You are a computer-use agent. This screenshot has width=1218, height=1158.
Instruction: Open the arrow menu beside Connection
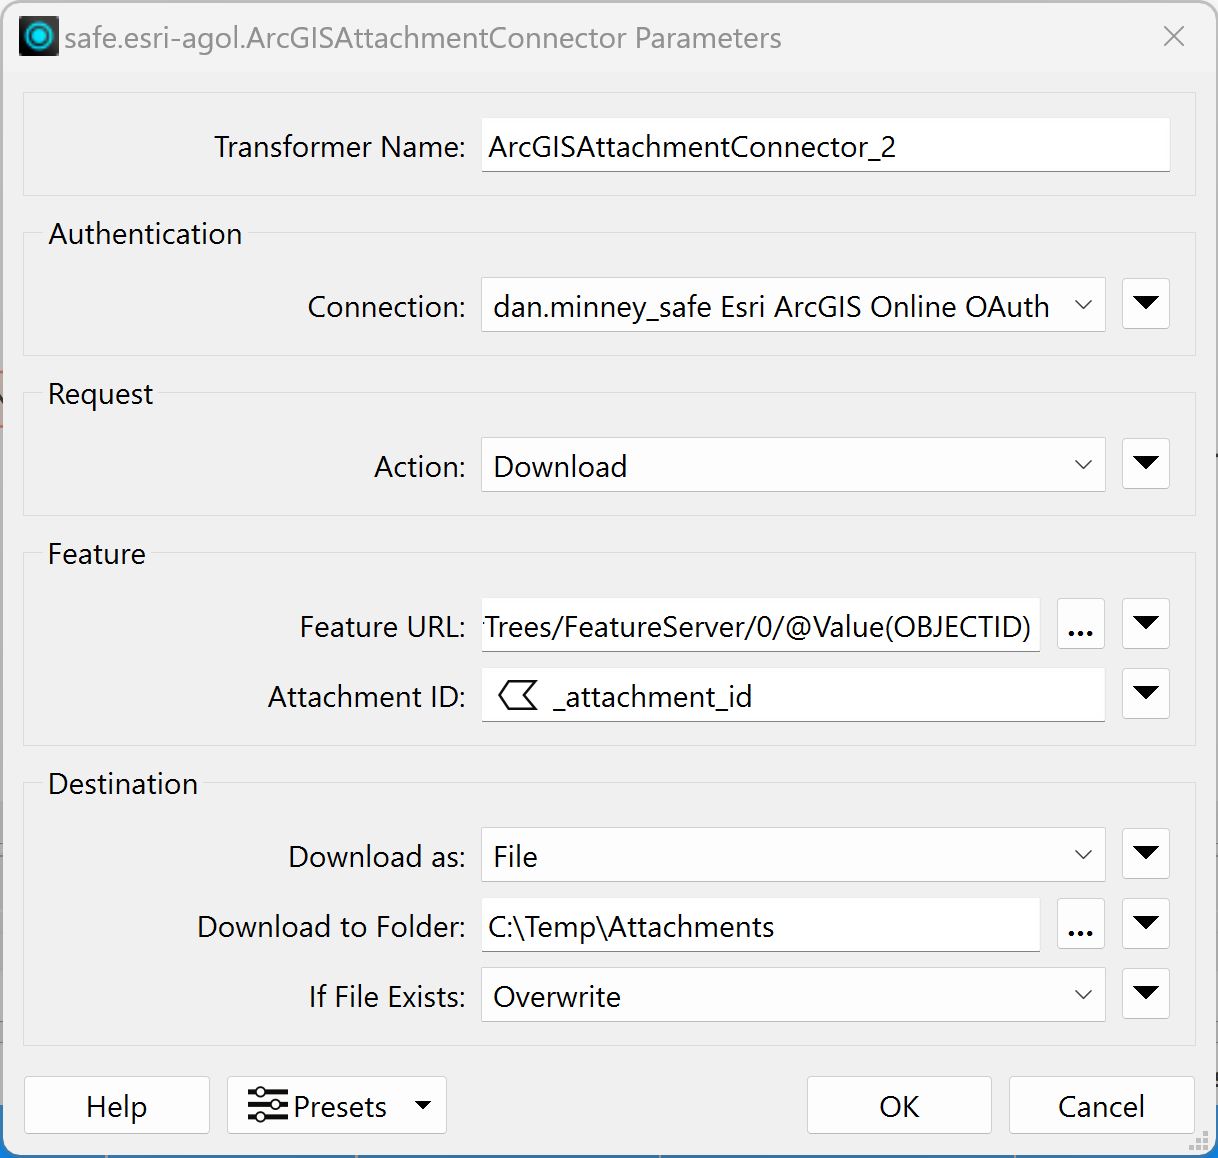[1146, 303]
